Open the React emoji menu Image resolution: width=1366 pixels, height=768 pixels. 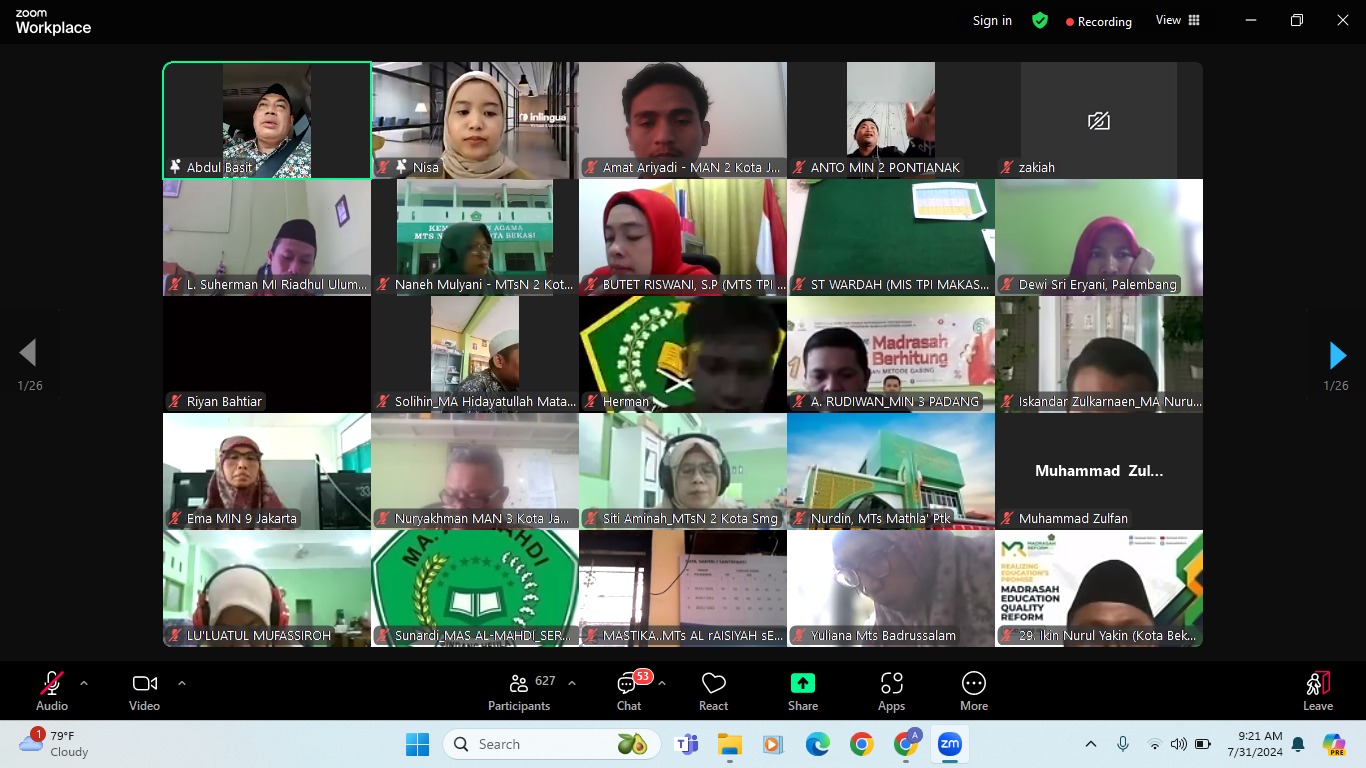713,691
